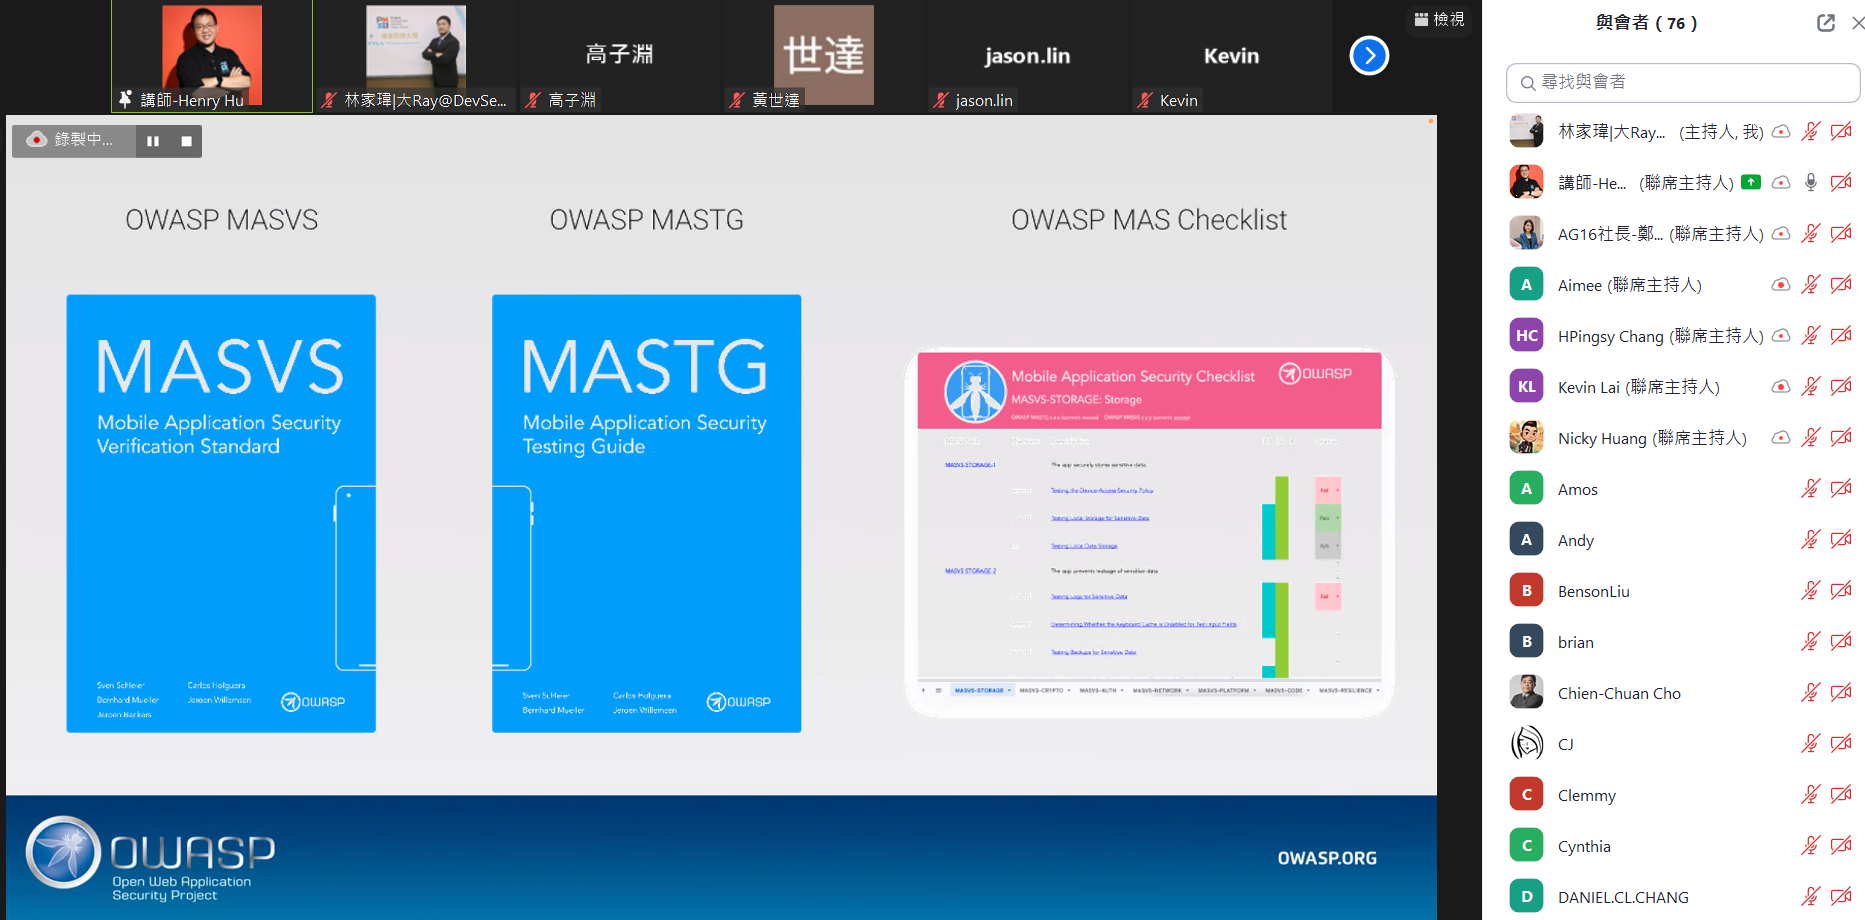The height and width of the screenshot is (920, 1865).
Task: Select jason.lin video tile
Action: pyautogui.click(x=1027, y=56)
